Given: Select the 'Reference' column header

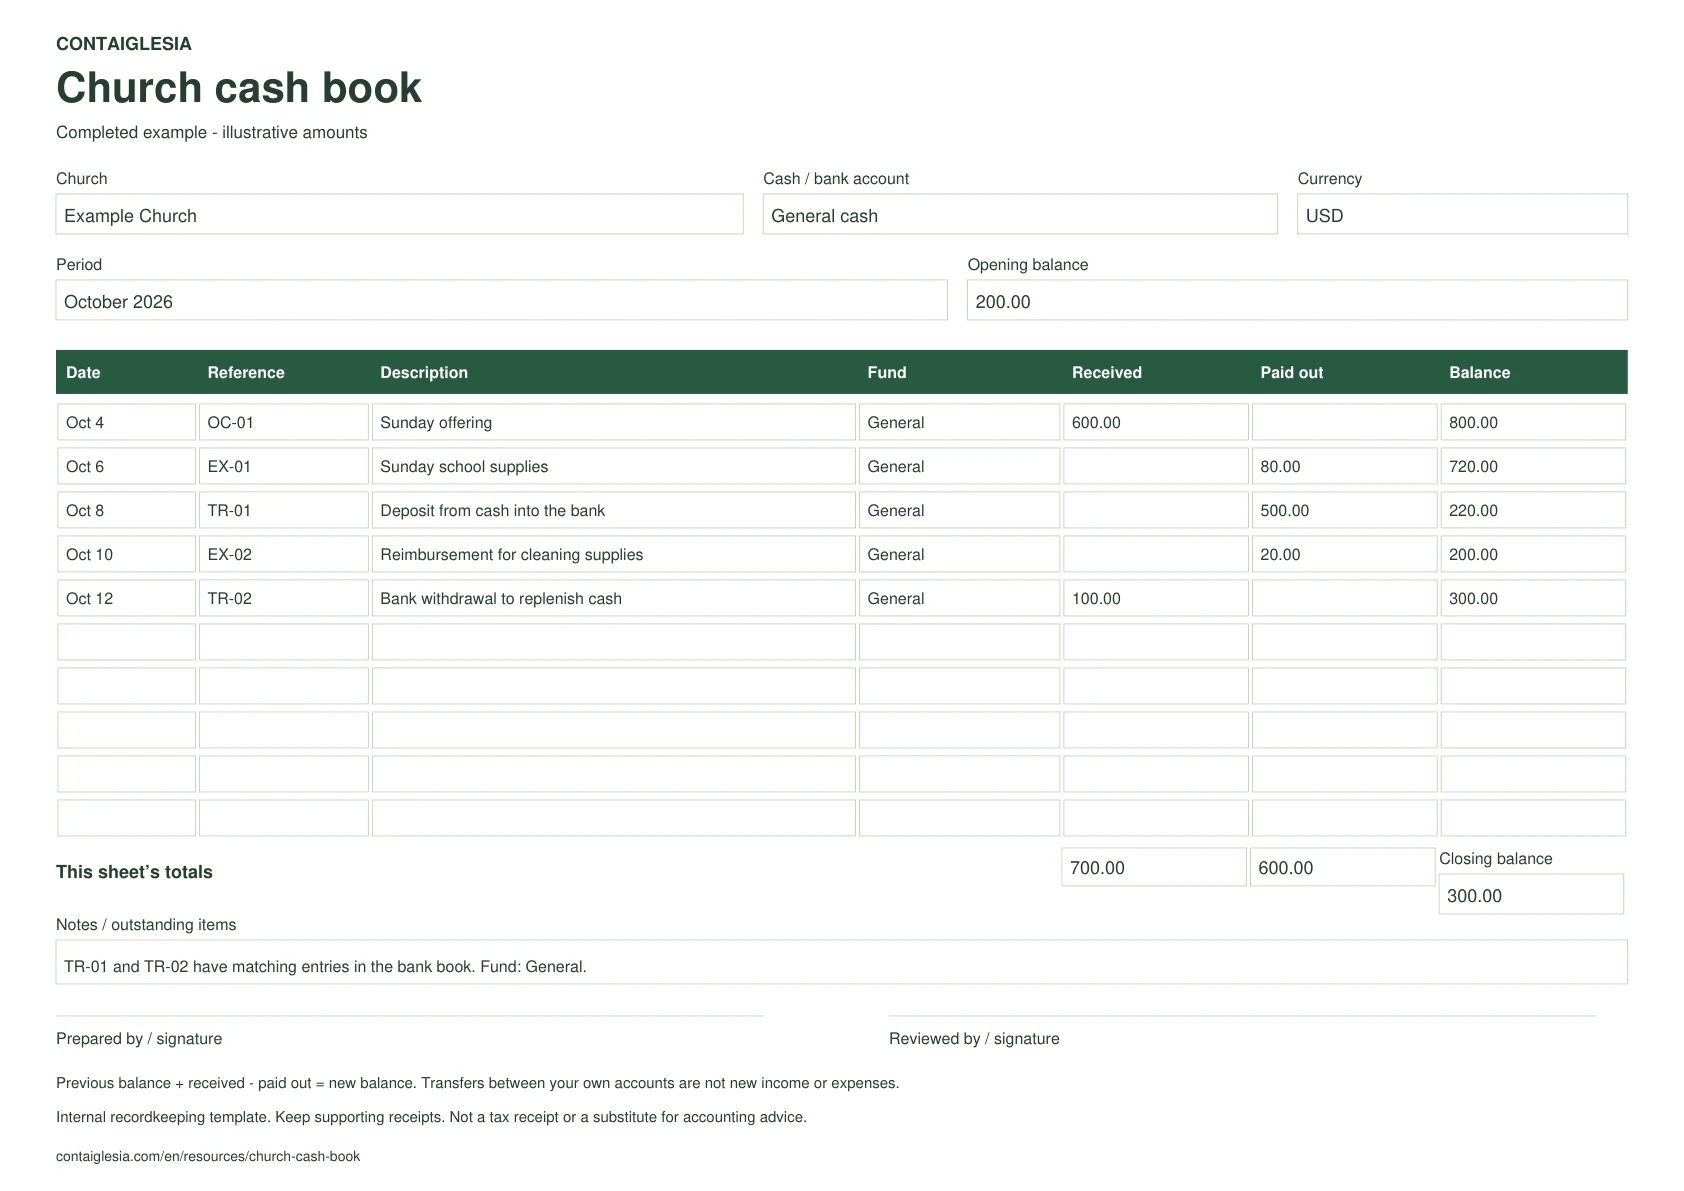Looking at the screenshot, I should pyautogui.click(x=246, y=373).
